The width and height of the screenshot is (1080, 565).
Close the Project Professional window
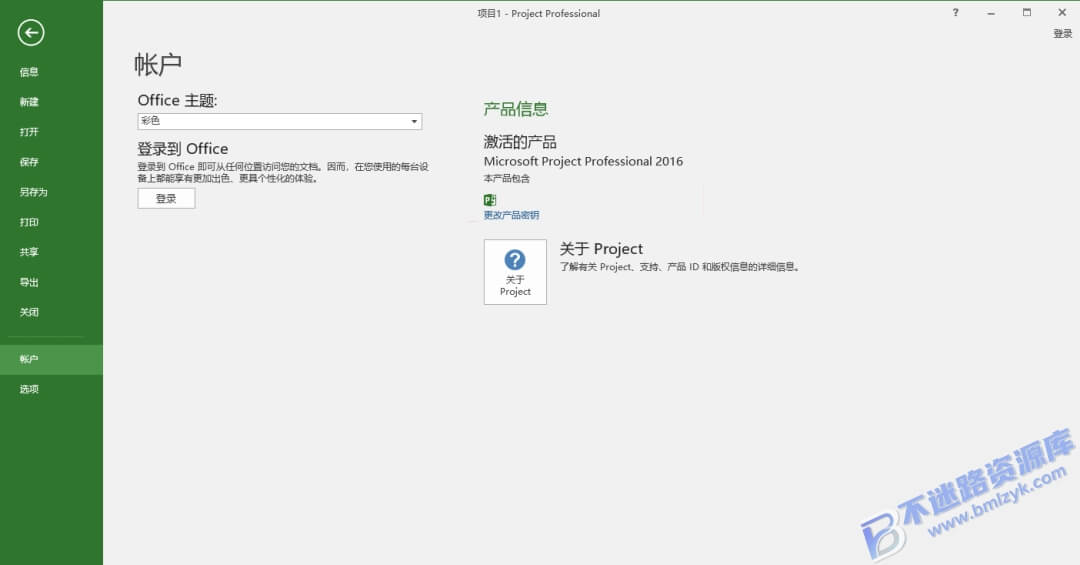click(1062, 12)
